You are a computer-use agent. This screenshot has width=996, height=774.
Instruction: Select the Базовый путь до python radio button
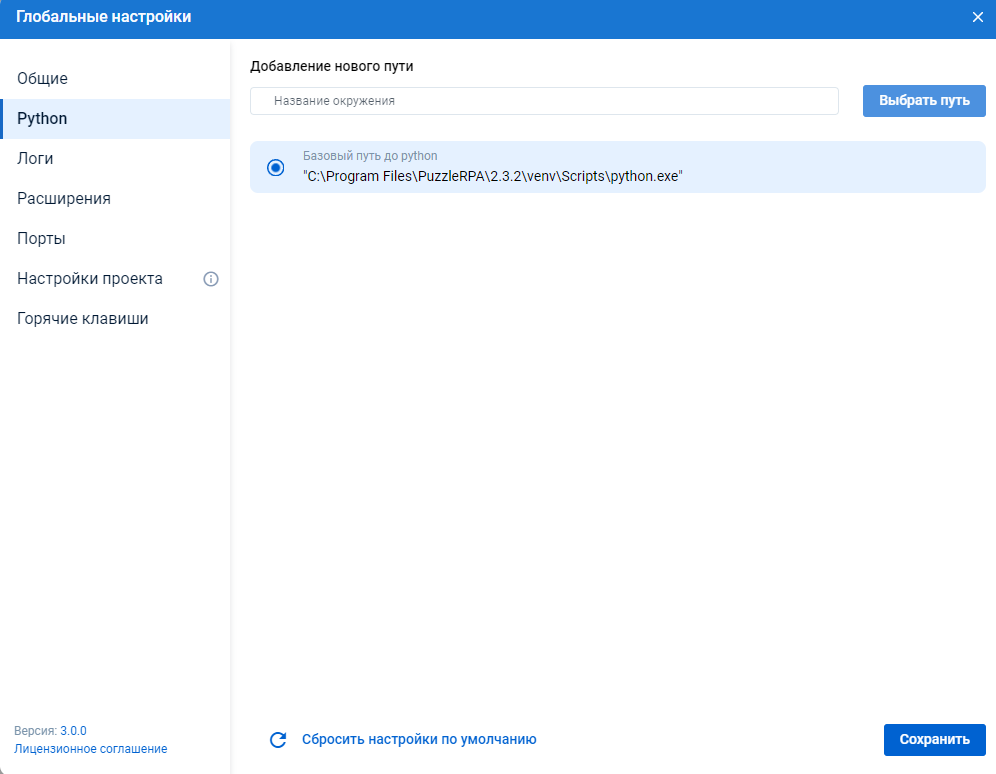coord(276,167)
